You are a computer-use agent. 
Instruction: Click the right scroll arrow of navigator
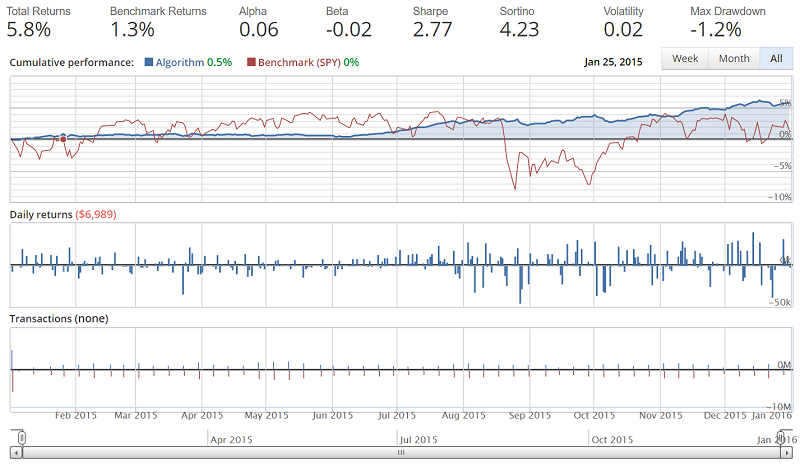(x=785, y=453)
